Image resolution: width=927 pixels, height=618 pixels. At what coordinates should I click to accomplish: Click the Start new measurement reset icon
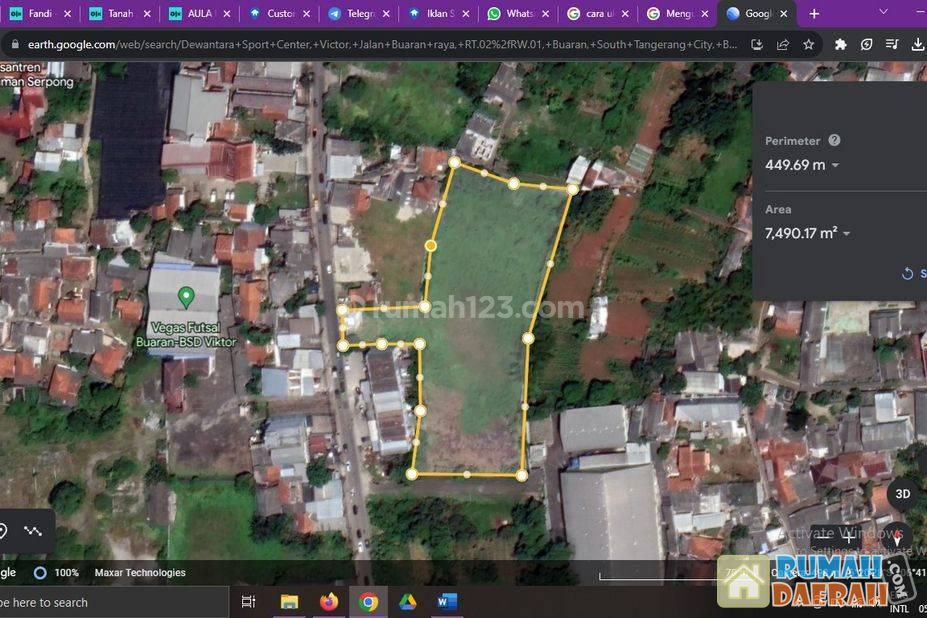click(907, 273)
